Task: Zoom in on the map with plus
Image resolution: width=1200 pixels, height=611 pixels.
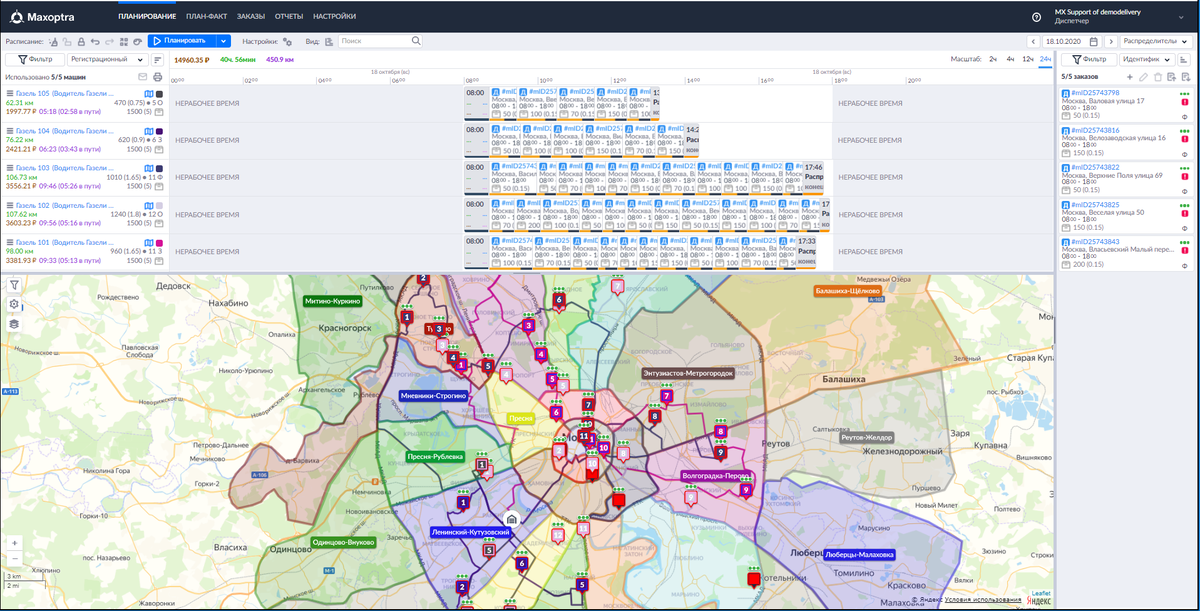Action: pos(14,543)
